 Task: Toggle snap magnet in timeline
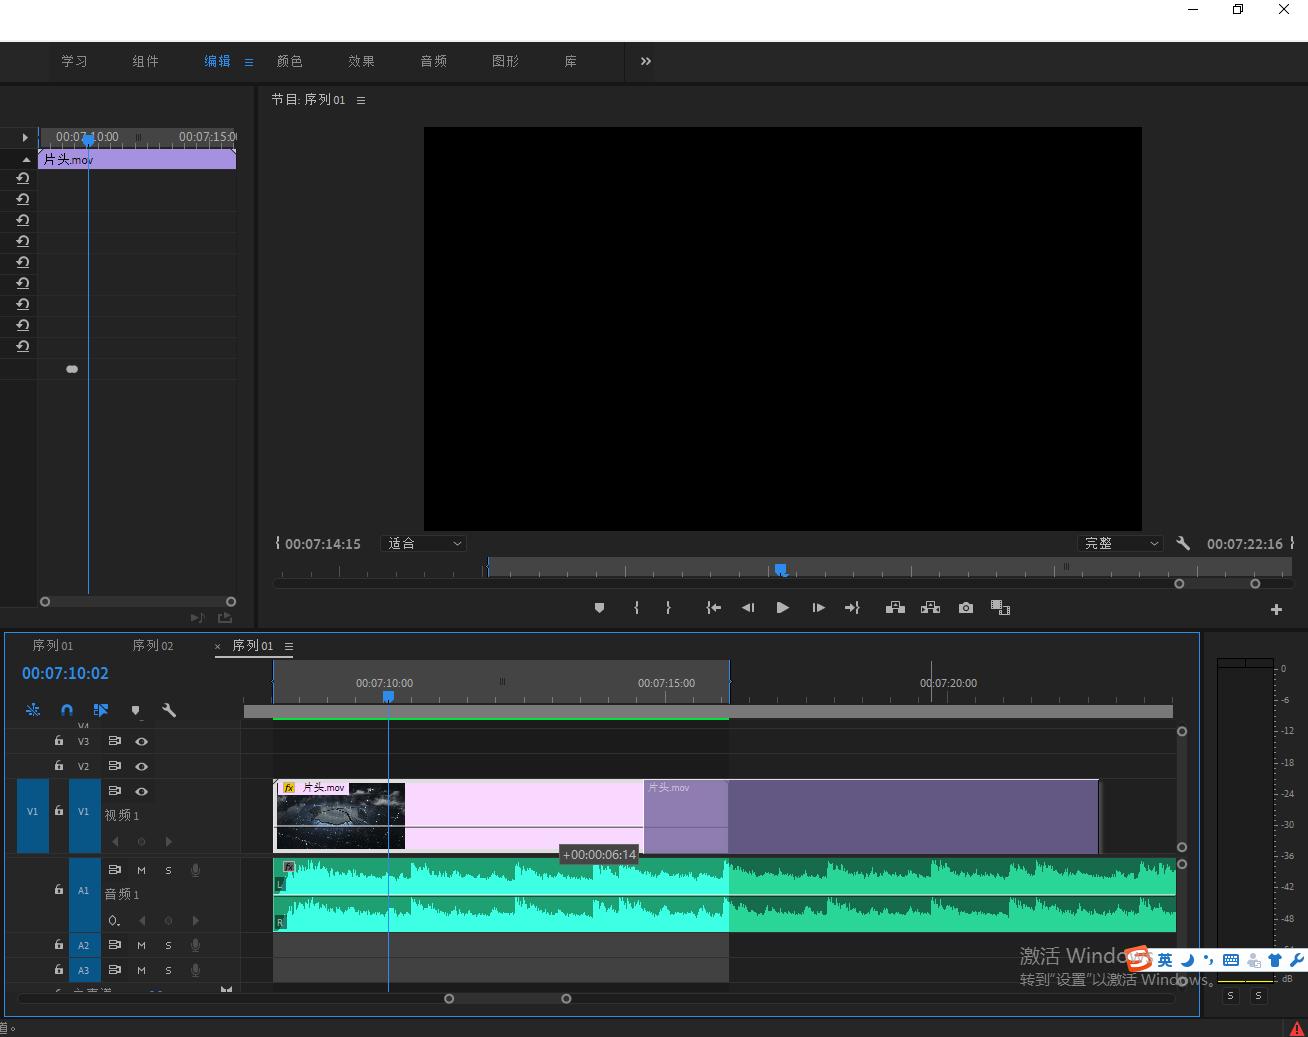pyautogui.click(x=67, y=710)
